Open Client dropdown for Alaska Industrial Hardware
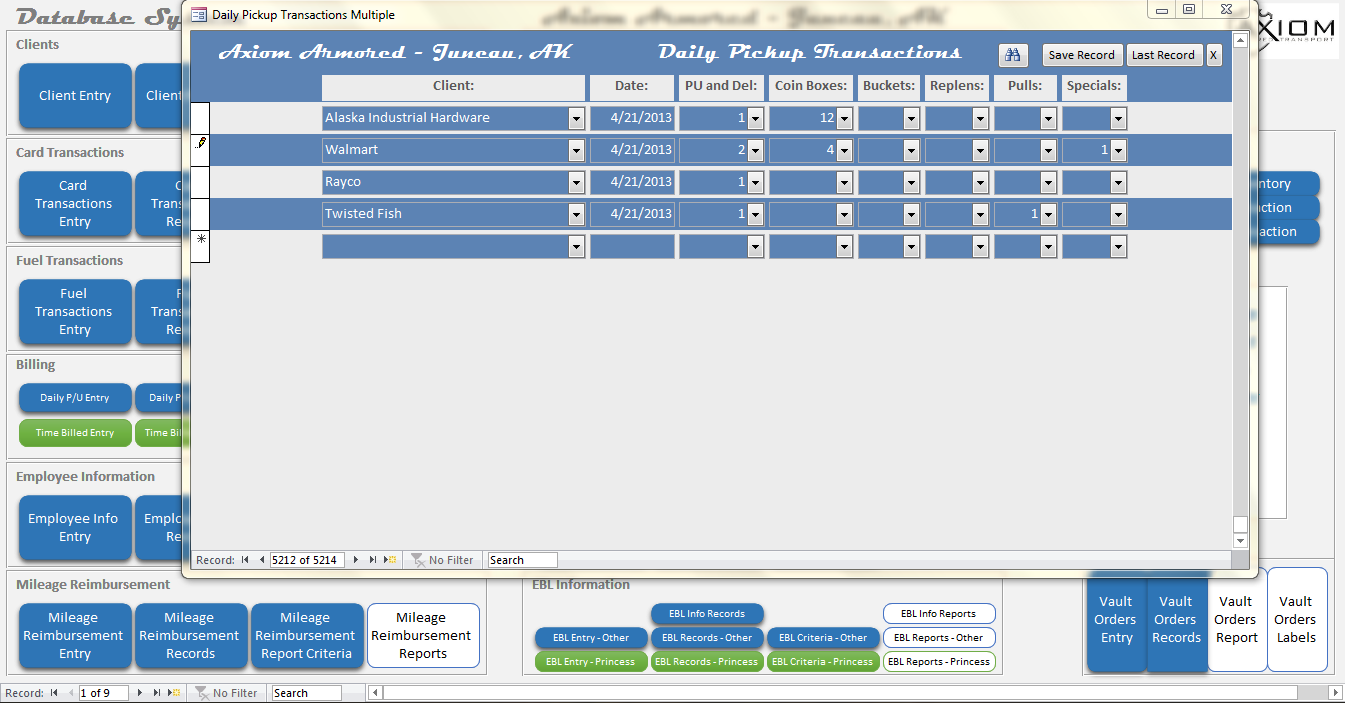 coord(576,119)
